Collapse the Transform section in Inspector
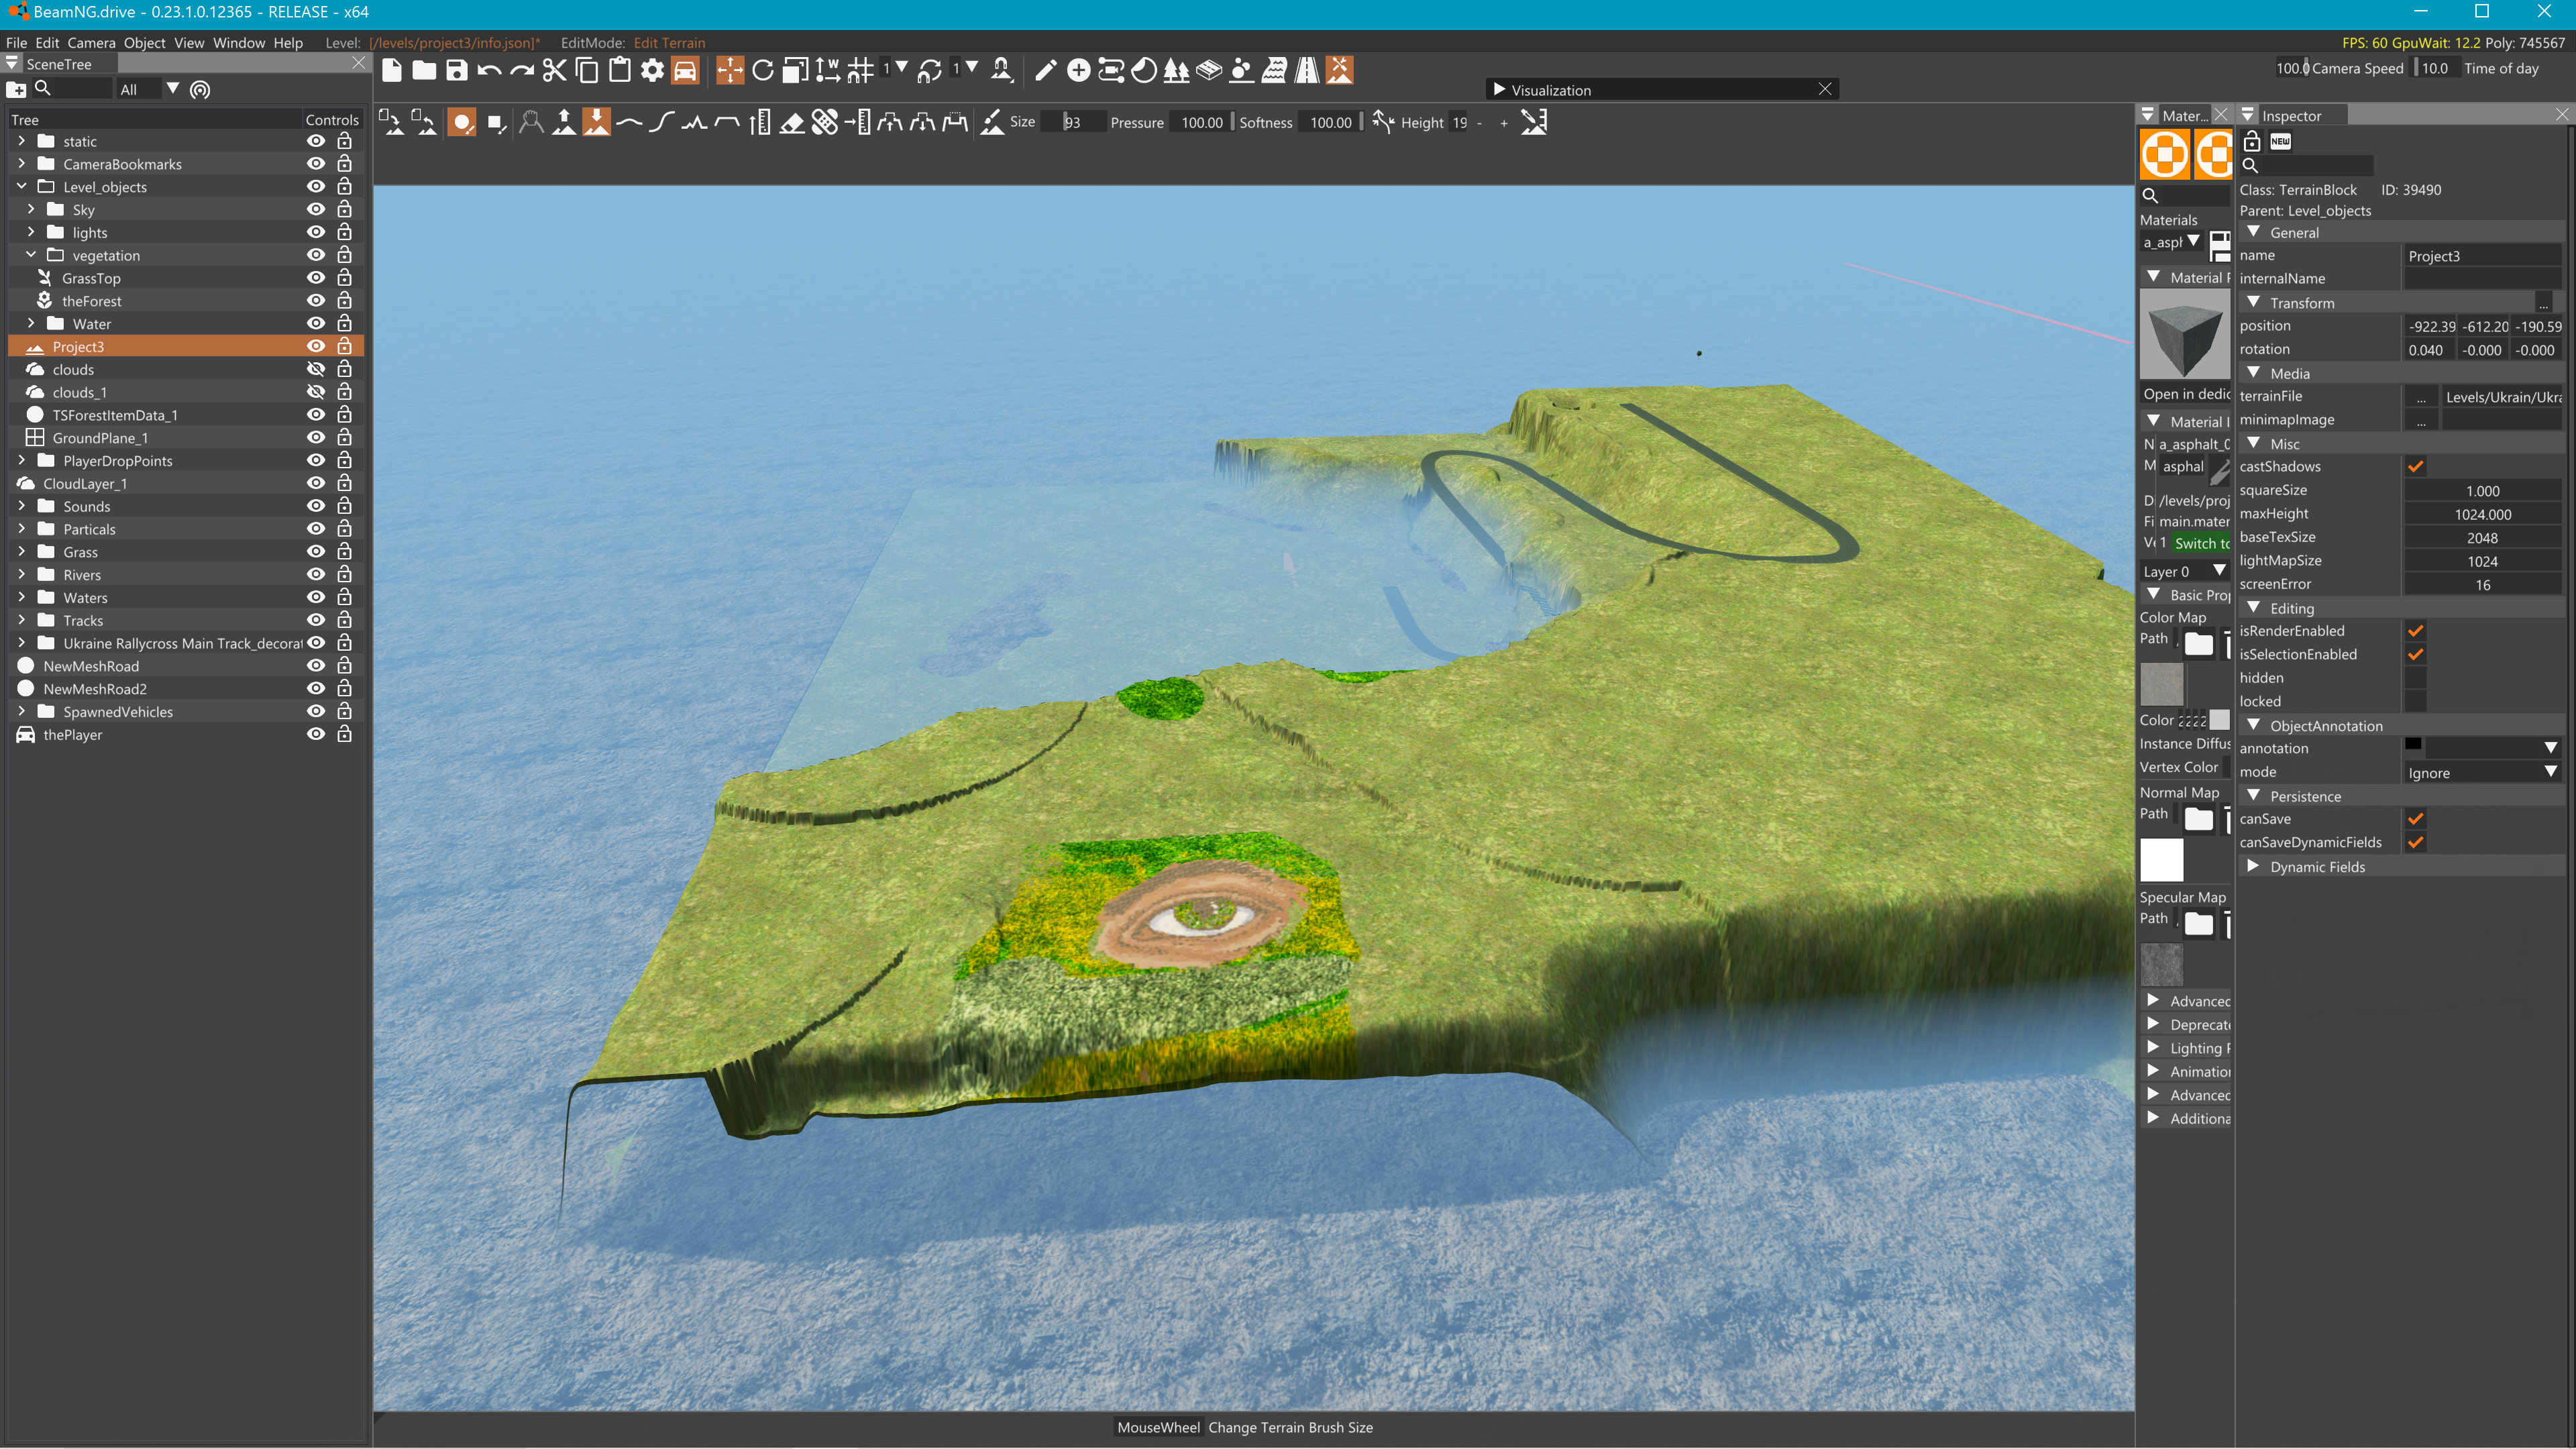The image size is (2576, 1449). tap(2253, 302)
